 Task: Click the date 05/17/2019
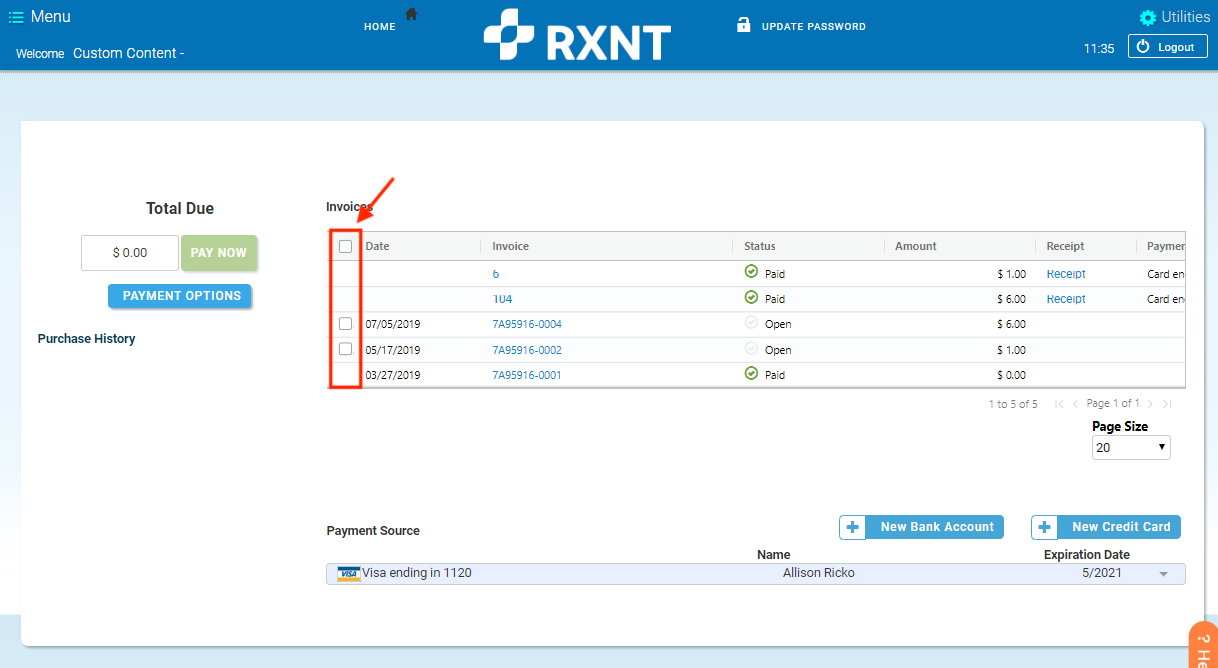[x=393, y=350]
